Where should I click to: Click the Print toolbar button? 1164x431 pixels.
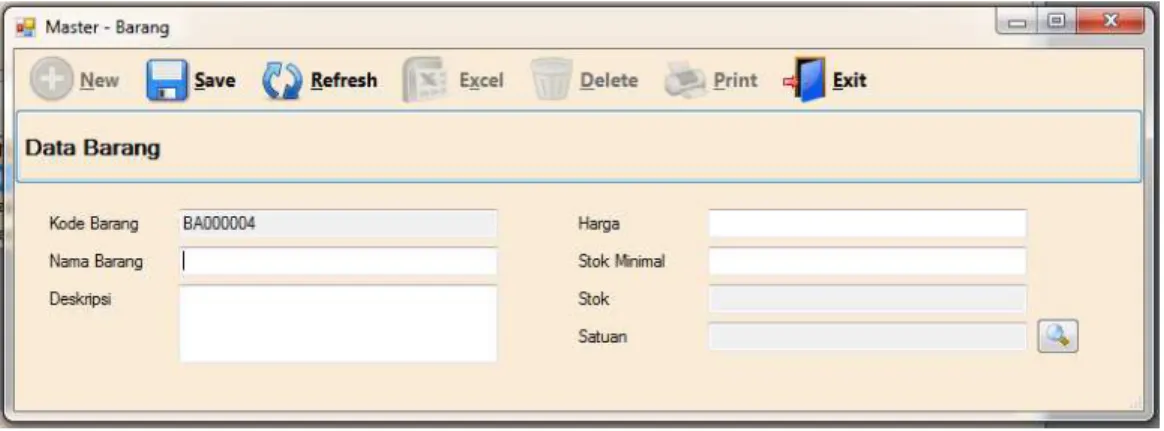(711, 80)
